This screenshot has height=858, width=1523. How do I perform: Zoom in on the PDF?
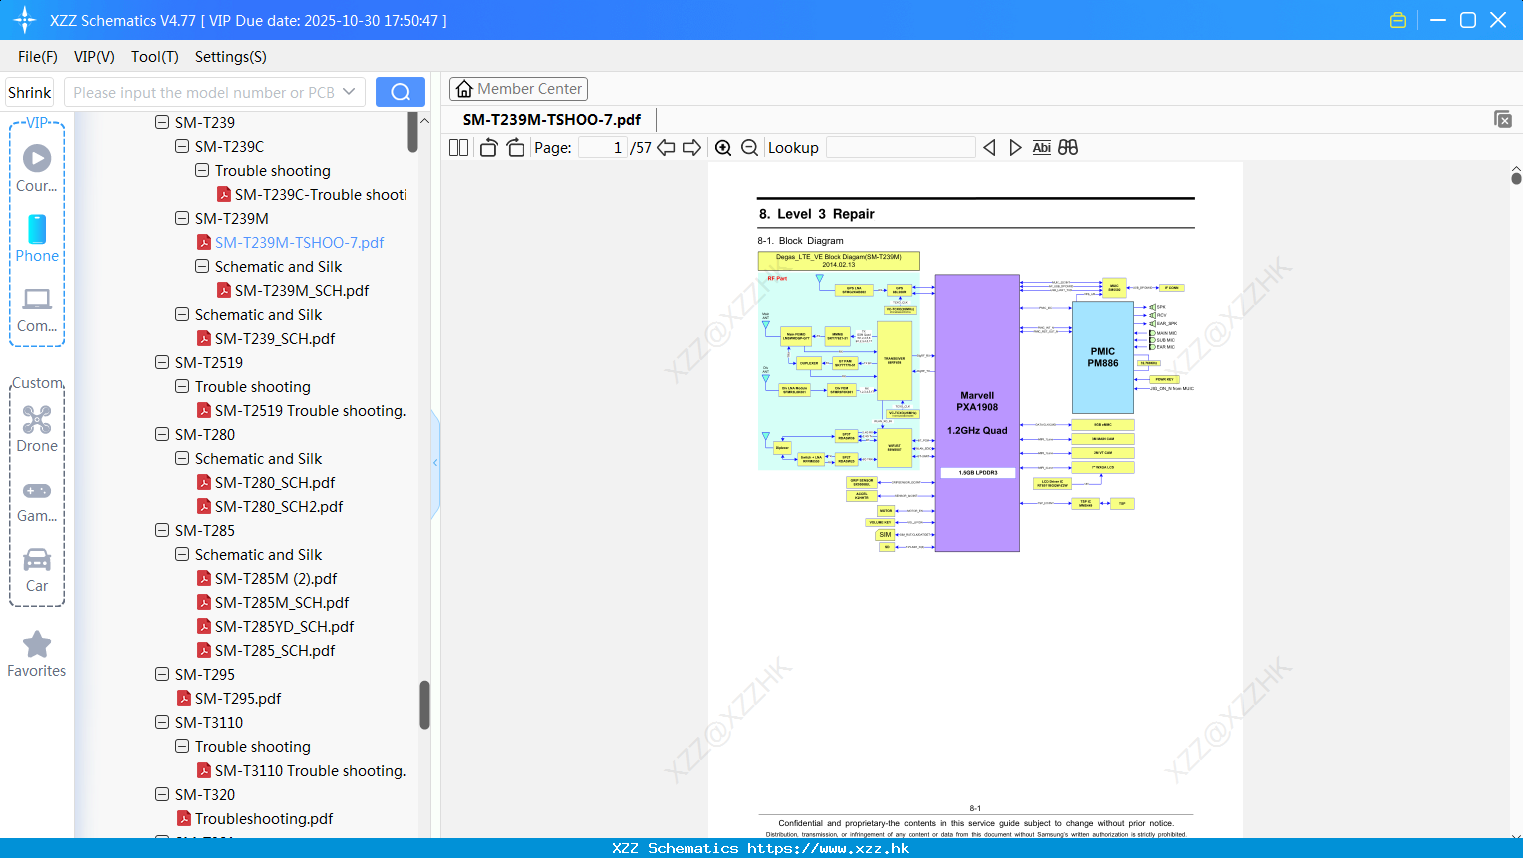pos(723,147)
